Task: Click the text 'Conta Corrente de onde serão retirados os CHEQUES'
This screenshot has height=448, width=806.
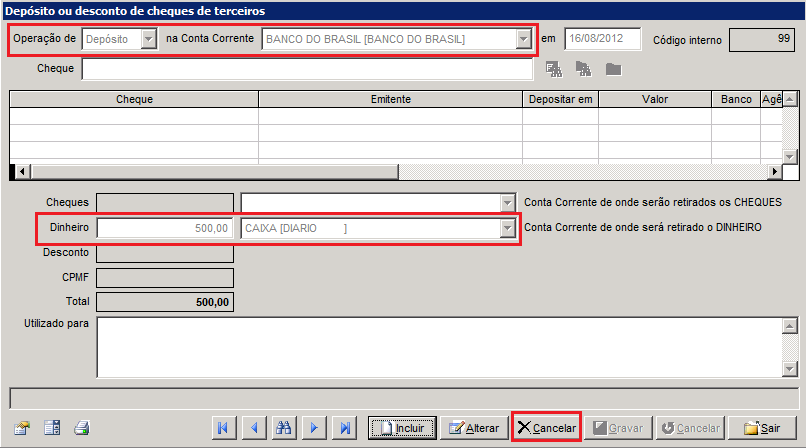Action: tap(653, 202)
